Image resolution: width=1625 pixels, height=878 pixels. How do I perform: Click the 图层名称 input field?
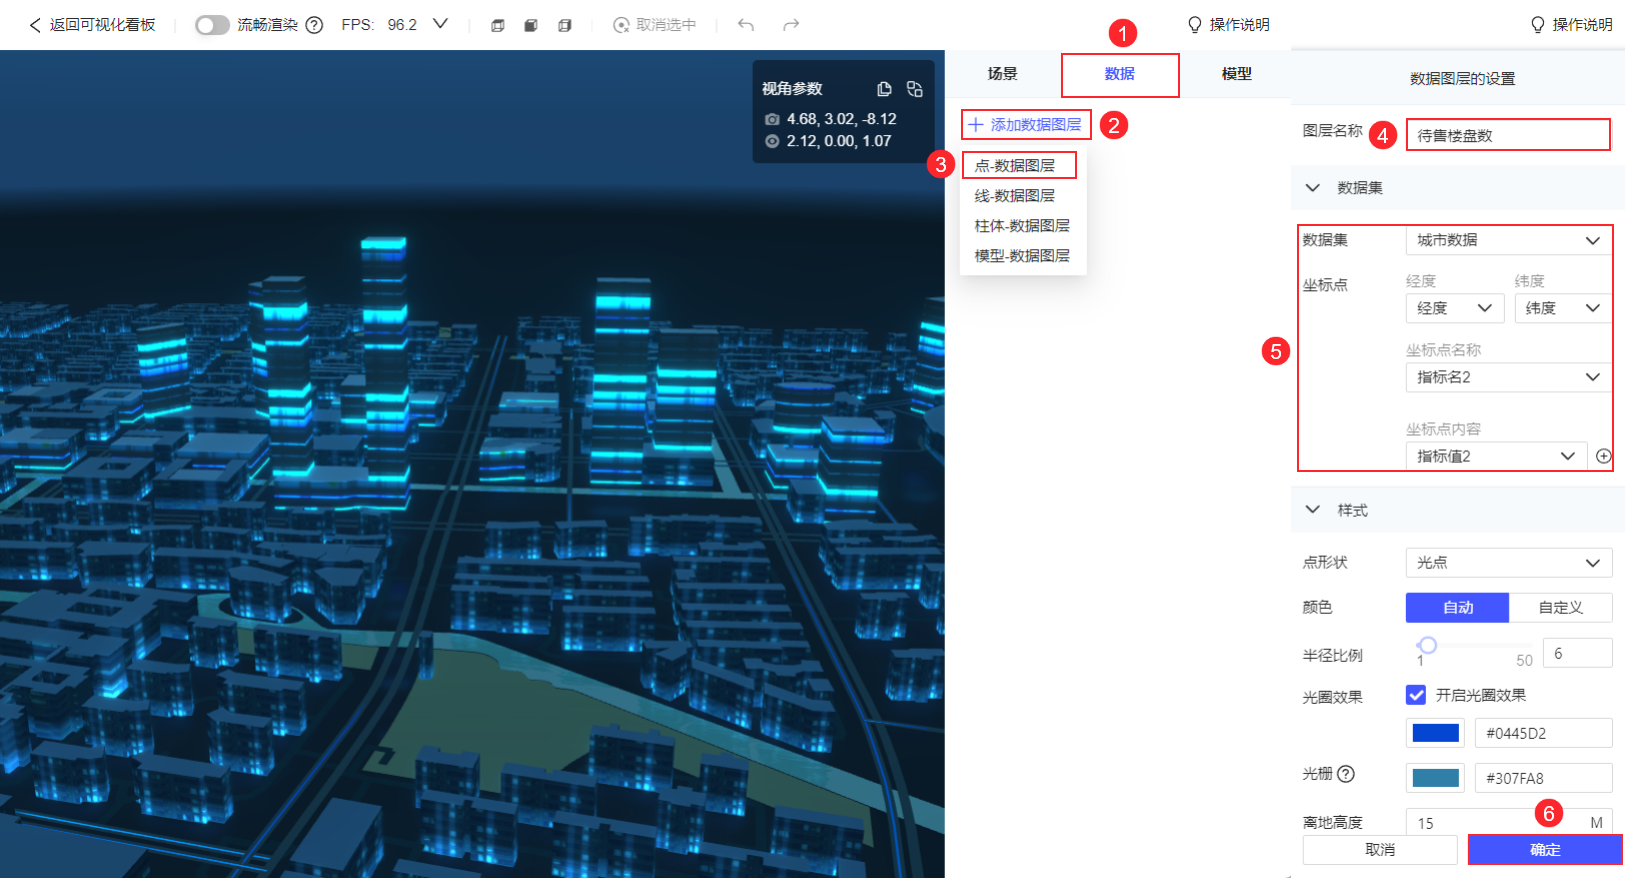click(1508, 135)
